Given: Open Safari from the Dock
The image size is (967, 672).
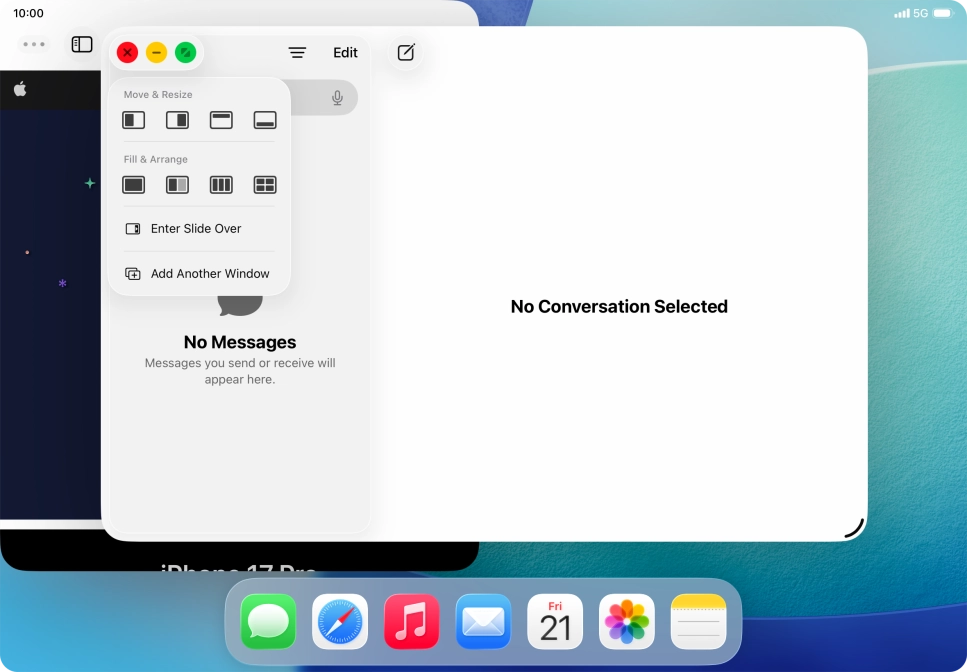Looking at the screenshot, I should point(340,621).
